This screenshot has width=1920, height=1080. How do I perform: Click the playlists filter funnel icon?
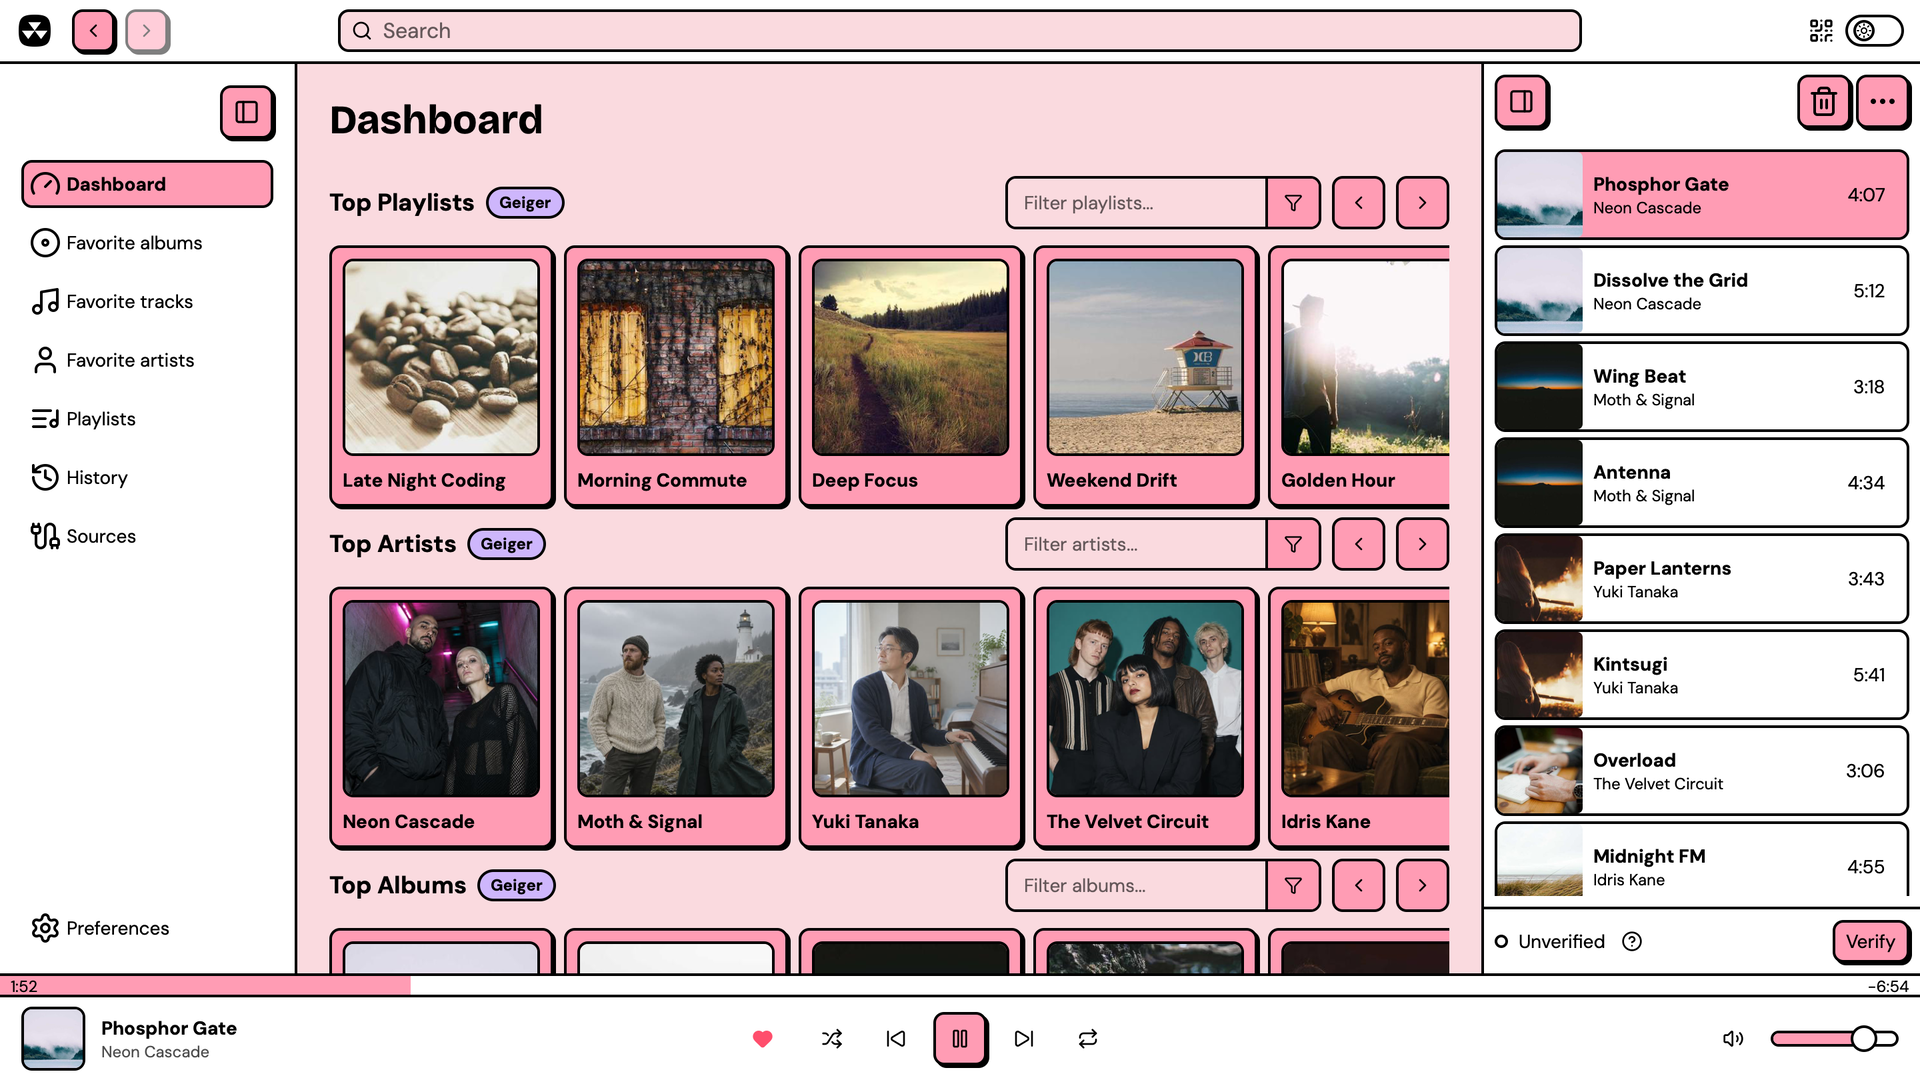tap(1293, 203)
